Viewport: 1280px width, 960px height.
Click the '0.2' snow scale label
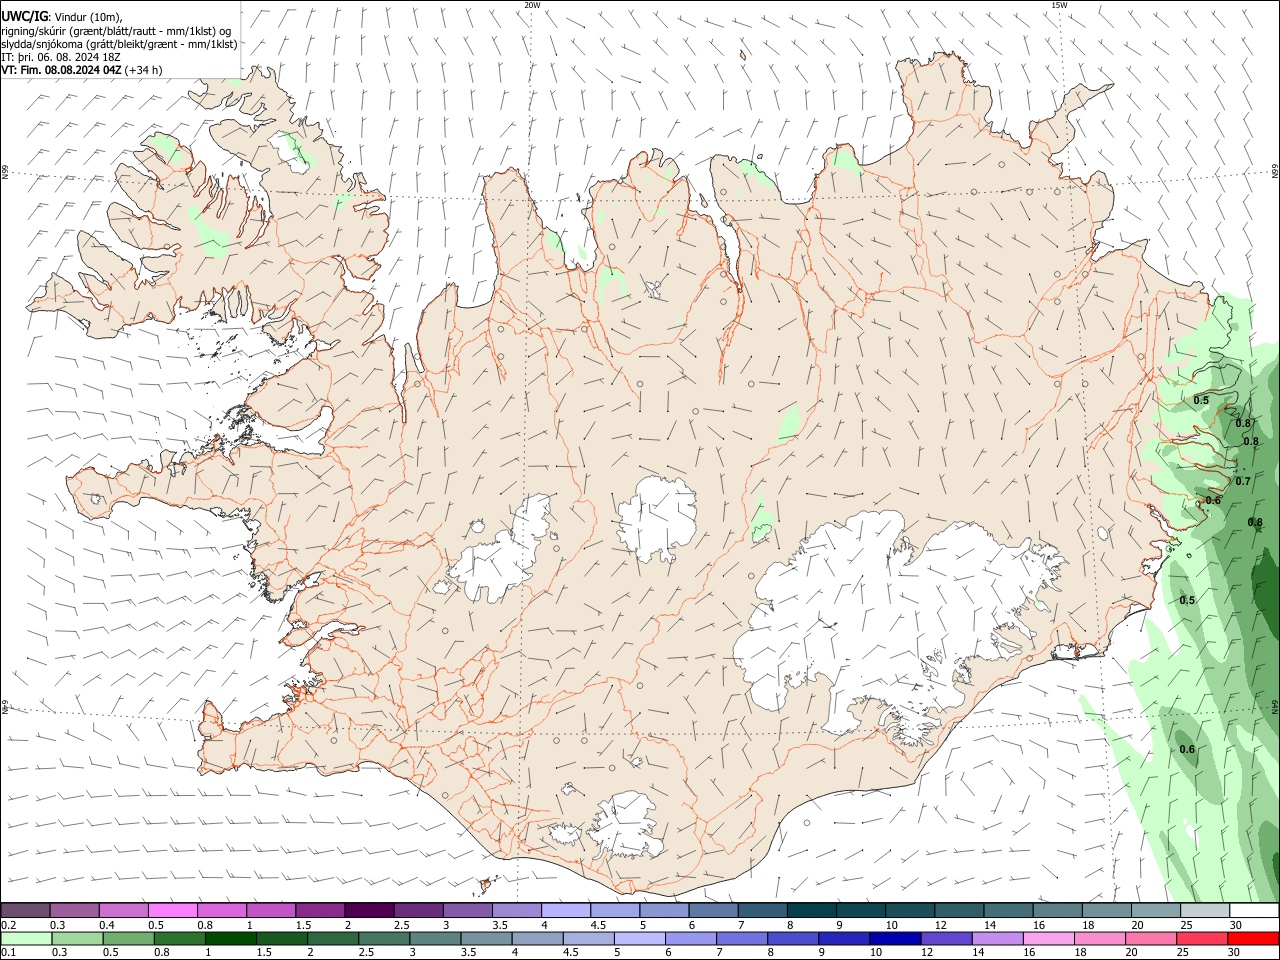(x=9, y=925)
